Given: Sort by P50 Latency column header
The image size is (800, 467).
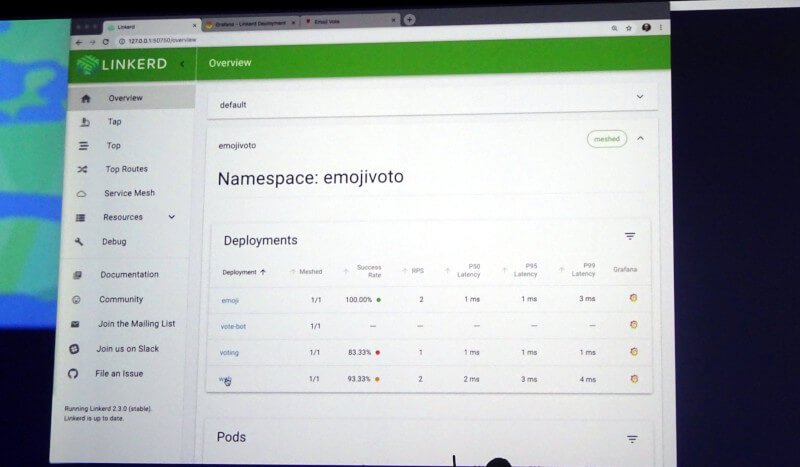Looking at the screenshot, I should click(x=463, y=271).
